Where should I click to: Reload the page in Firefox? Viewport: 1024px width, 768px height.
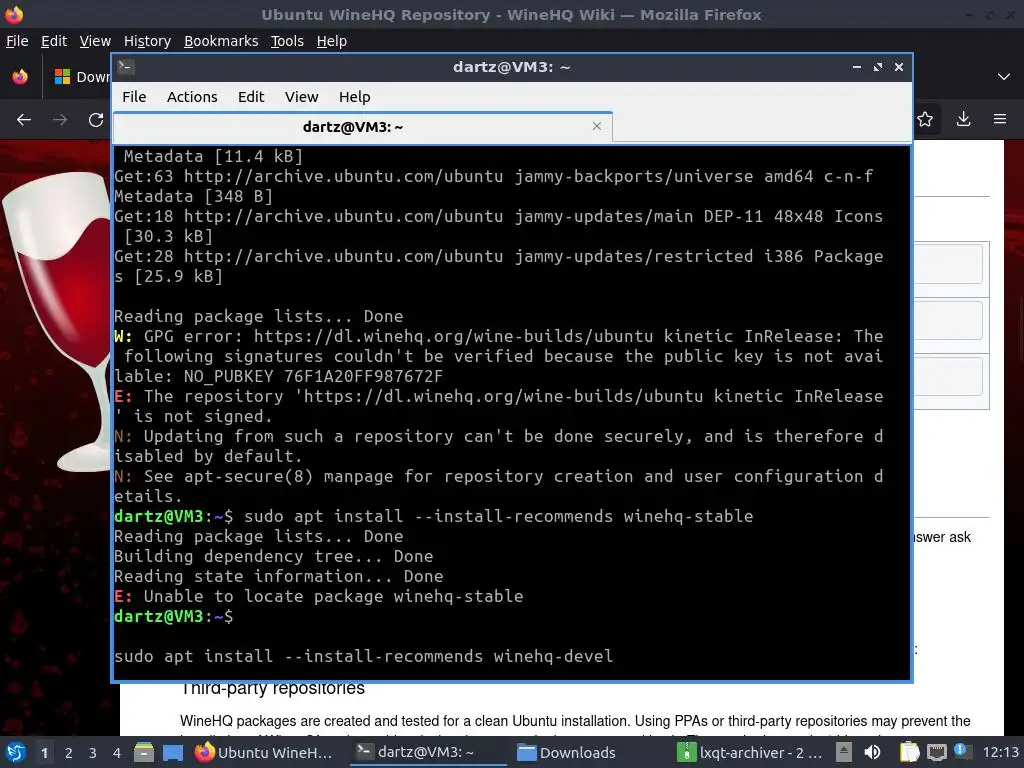click(96, 120)
